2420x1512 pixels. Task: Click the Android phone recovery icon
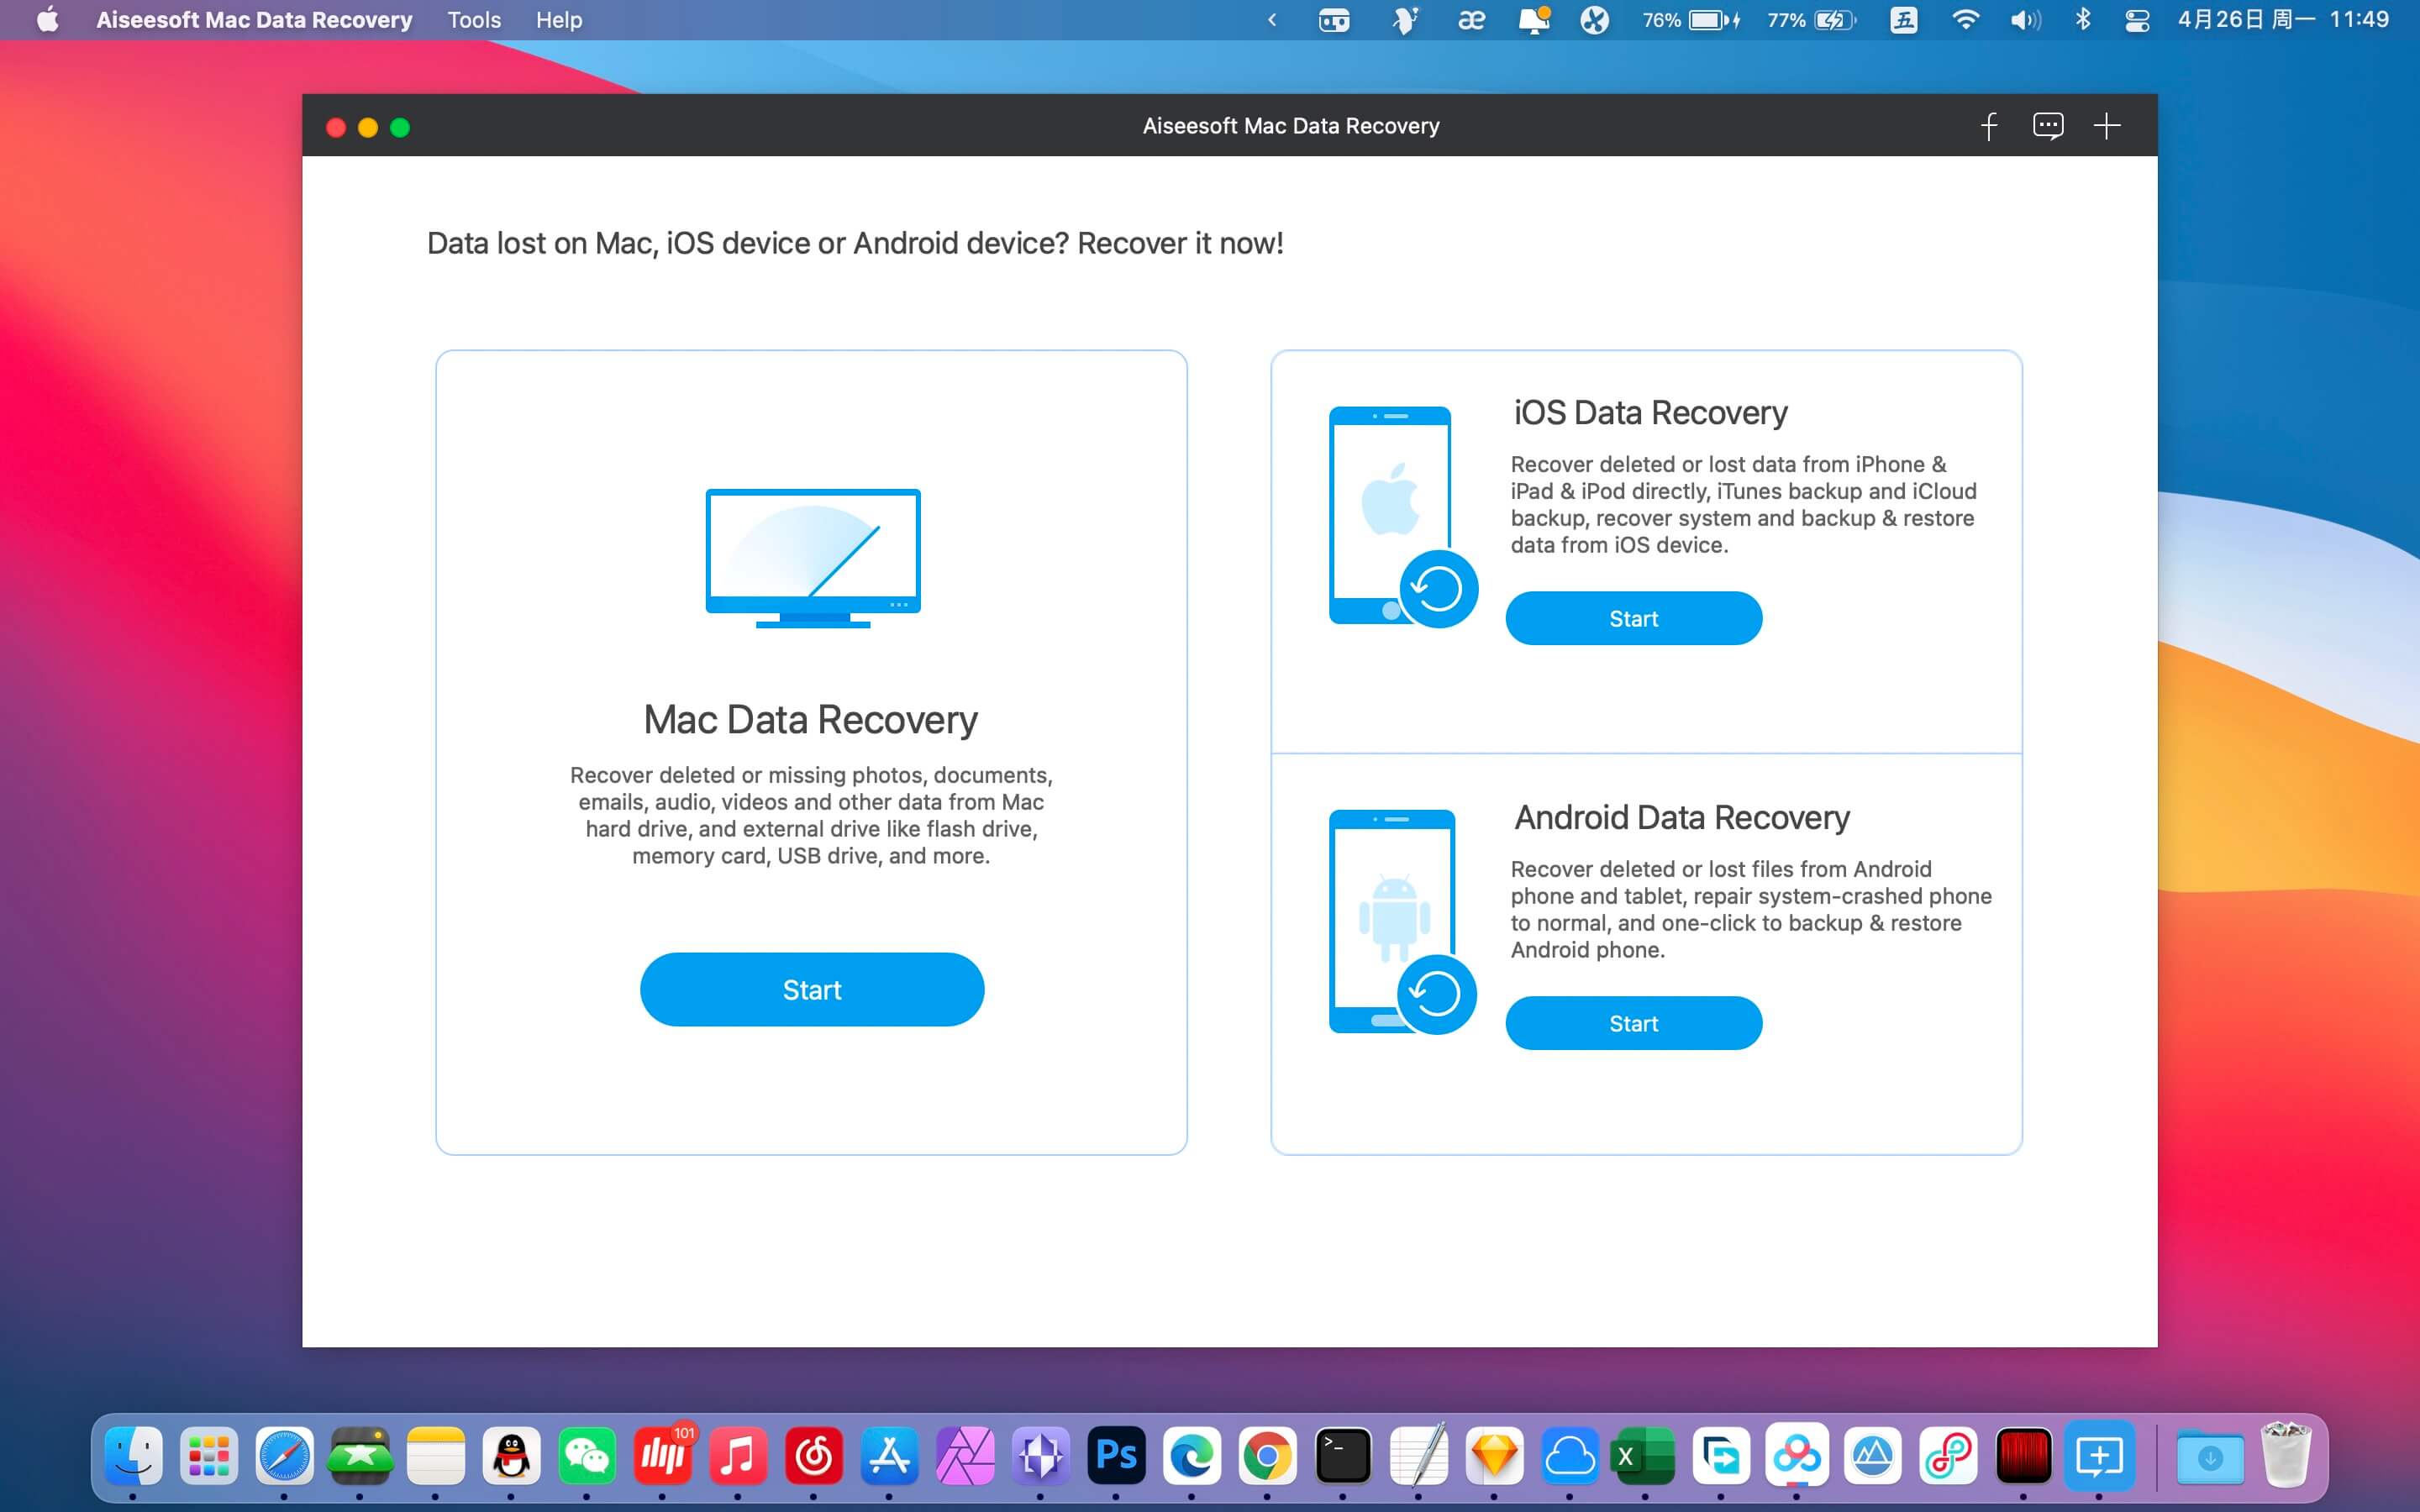coord(1400,921)
